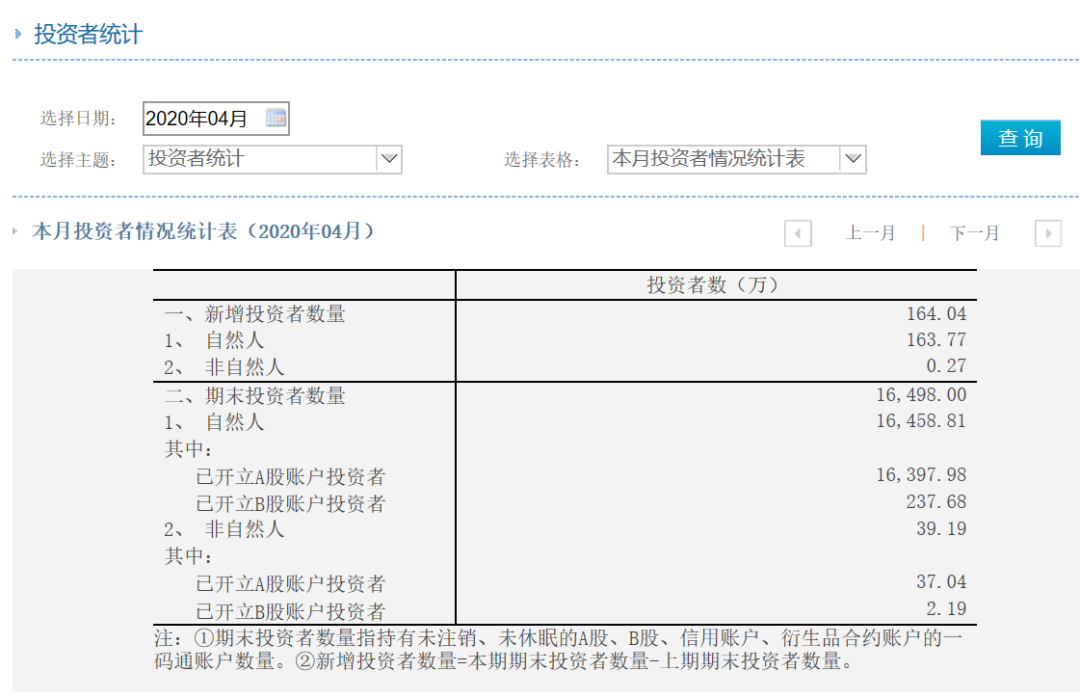Focus the 2020年04月 date input field
The width and height of the screenshot is (1080, 698).
pos(202,118)
